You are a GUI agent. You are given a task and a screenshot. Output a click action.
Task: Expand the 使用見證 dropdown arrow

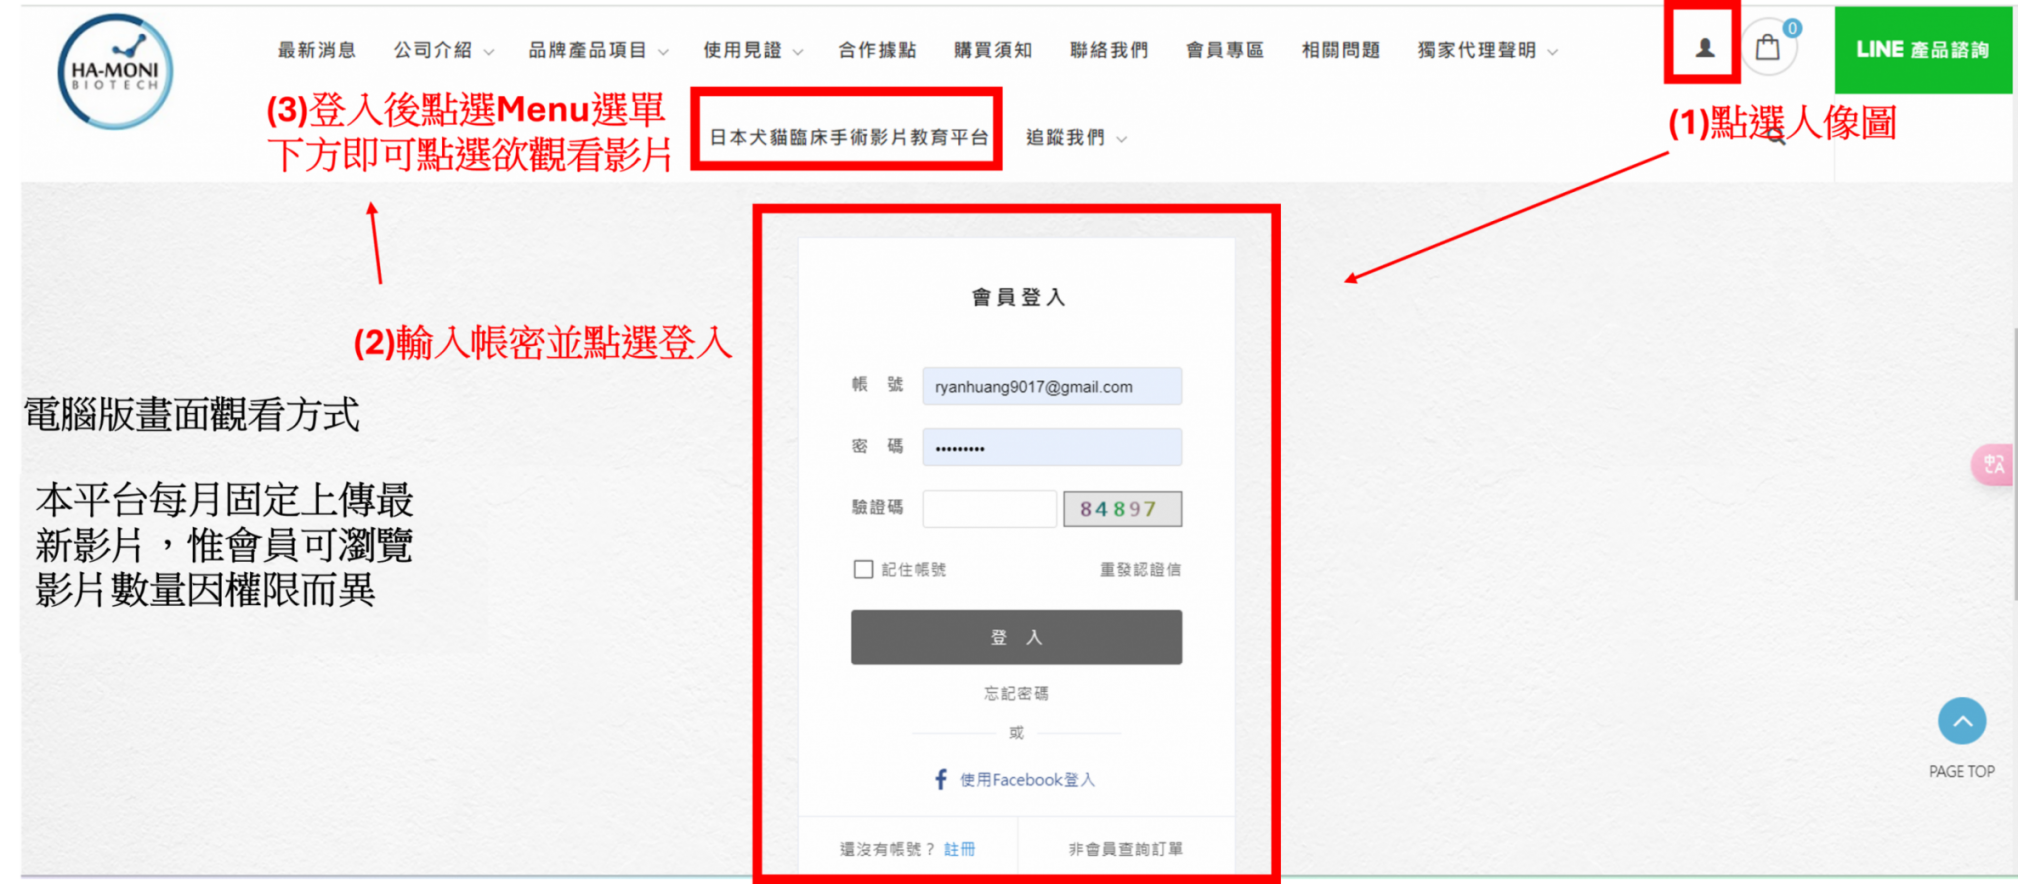pyautogui.click(x=798, y=52)
